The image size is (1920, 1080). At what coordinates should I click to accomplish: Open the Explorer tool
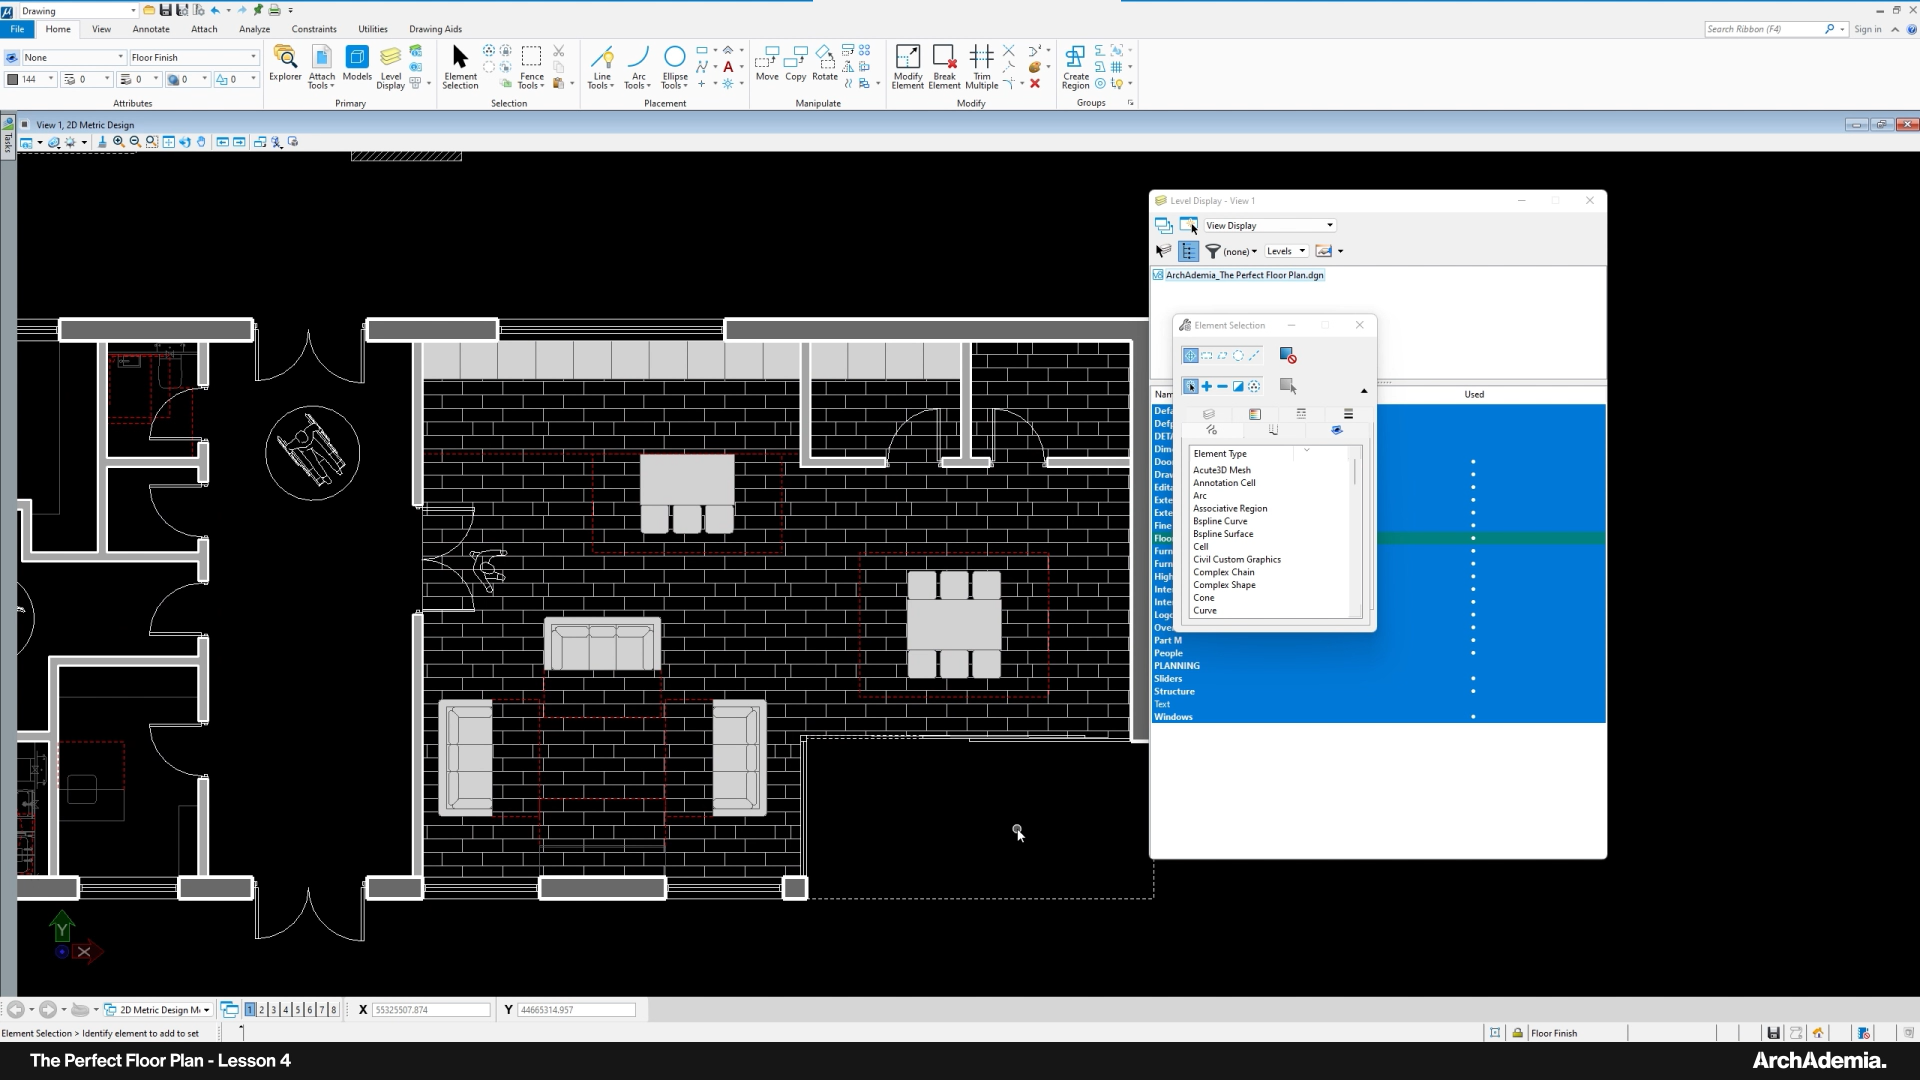click(x=285, y=64)
